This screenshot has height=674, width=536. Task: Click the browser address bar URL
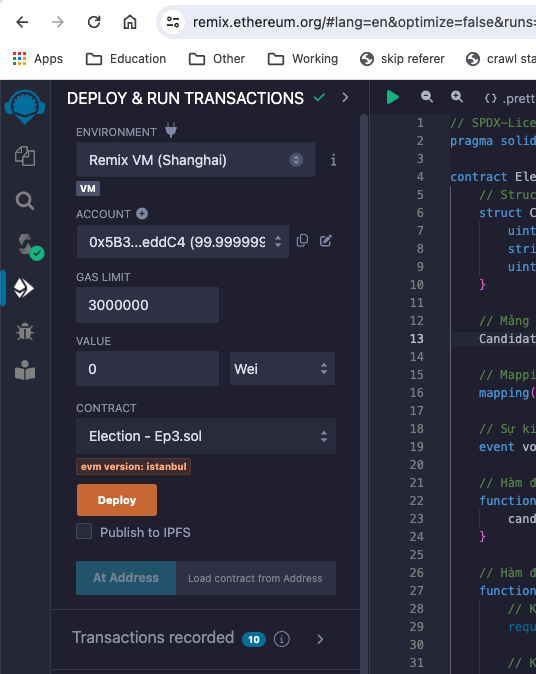(x=364, y=22)
